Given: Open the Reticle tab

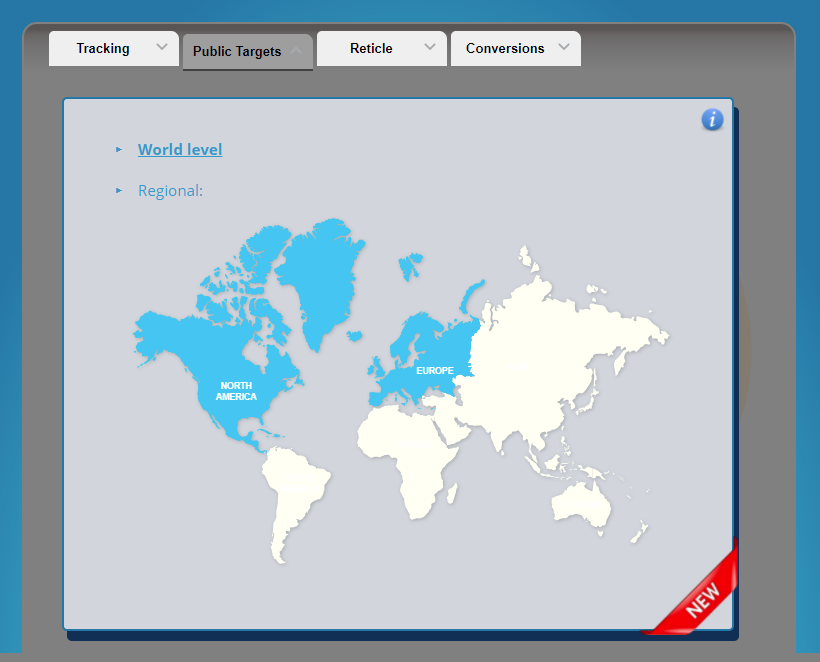Looking at the screenshot, I should click(382, 48).
